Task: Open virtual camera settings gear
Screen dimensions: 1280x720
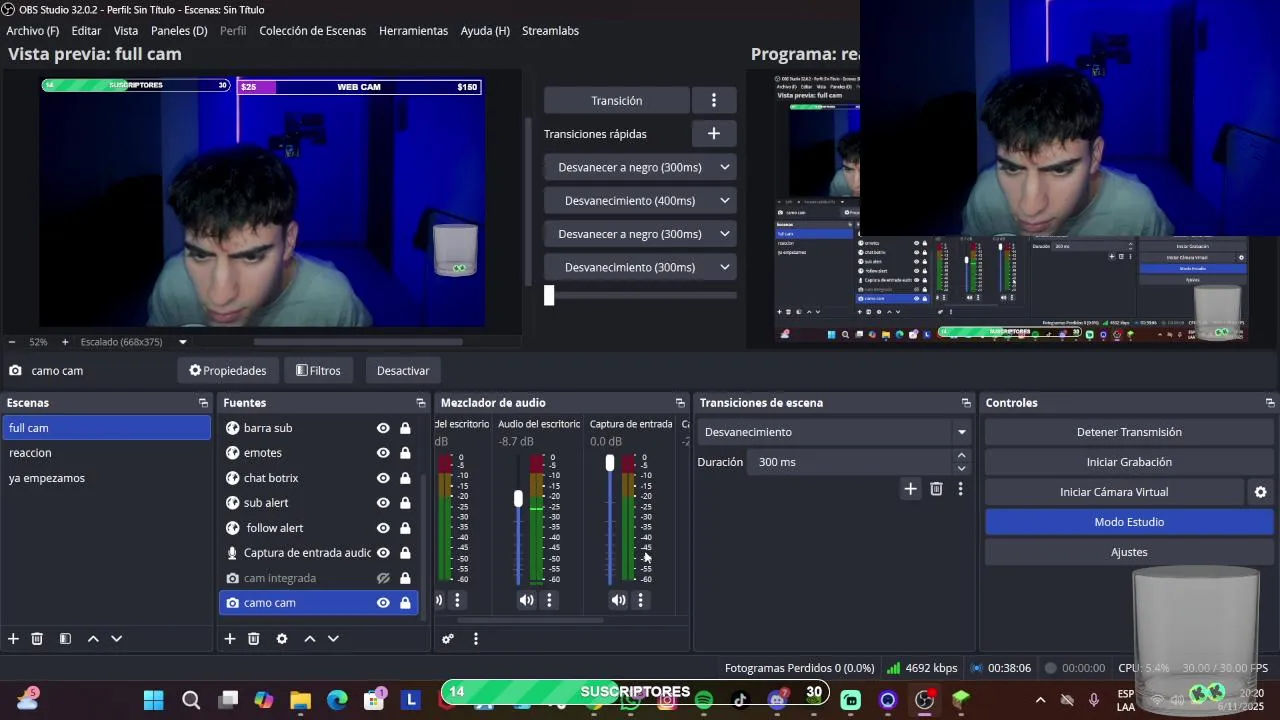Action: pos(1260,492)
